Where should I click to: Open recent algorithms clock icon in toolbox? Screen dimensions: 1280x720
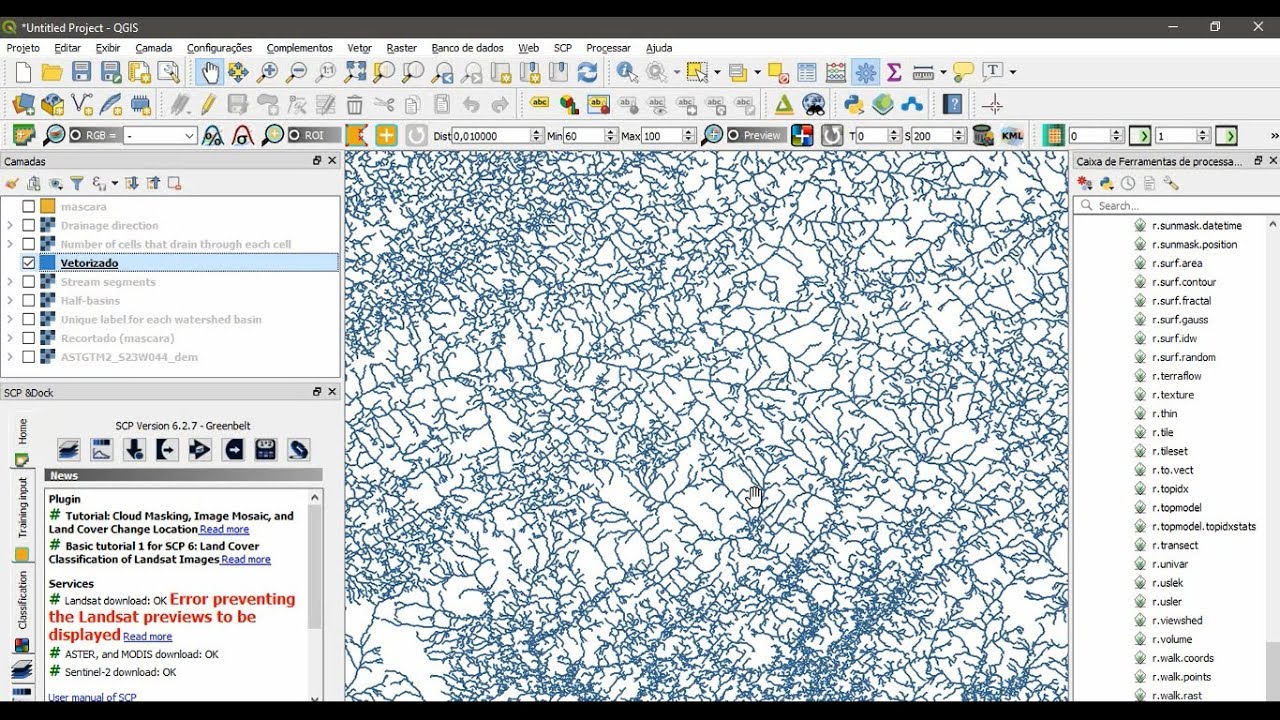pyautogui.click(x=1128, y=183)
